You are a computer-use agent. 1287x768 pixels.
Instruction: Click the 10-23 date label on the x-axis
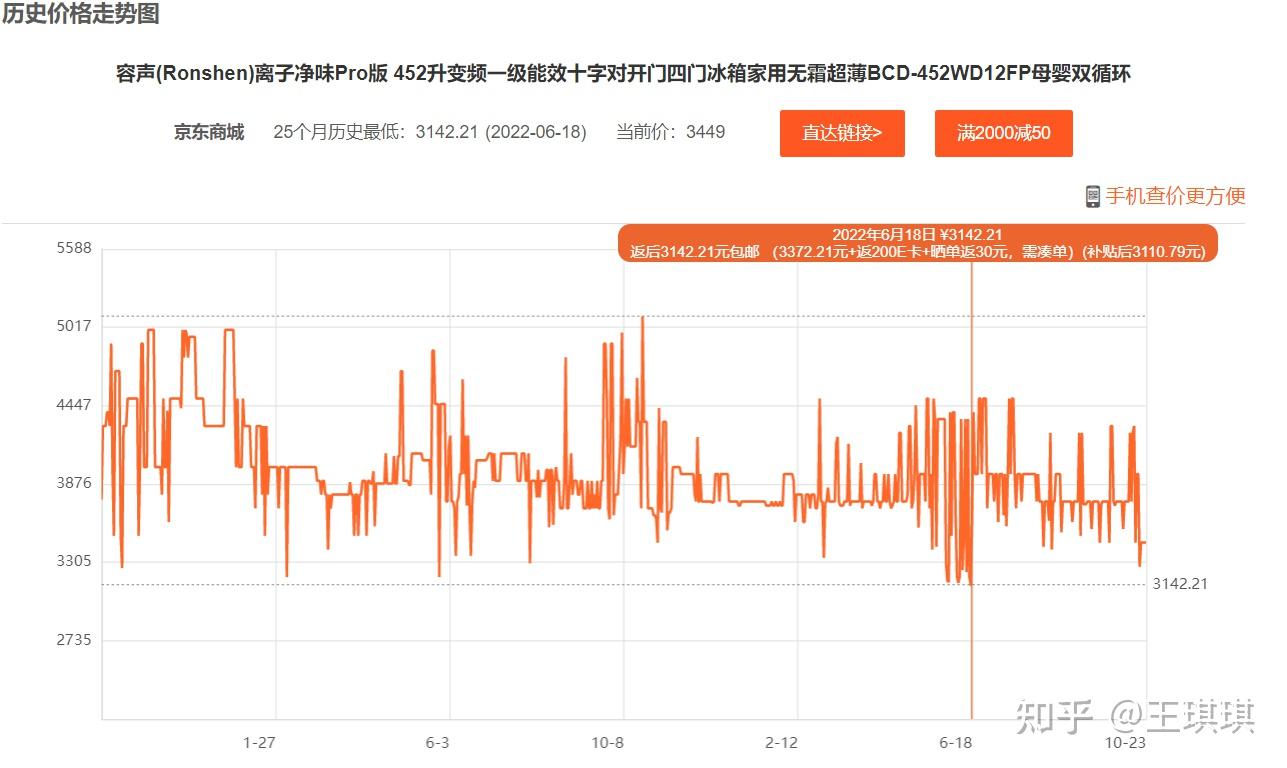[x=1125, y=743]
